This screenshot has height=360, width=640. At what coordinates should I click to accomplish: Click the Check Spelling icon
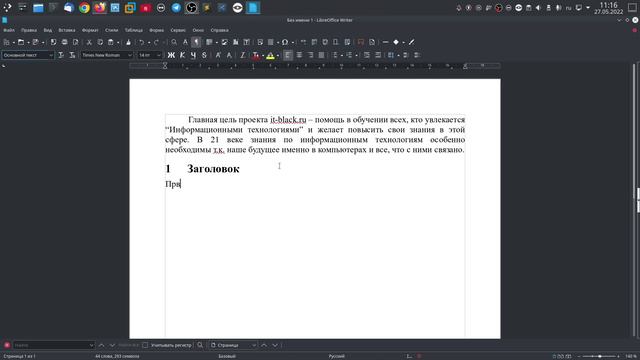coord(185,42)
